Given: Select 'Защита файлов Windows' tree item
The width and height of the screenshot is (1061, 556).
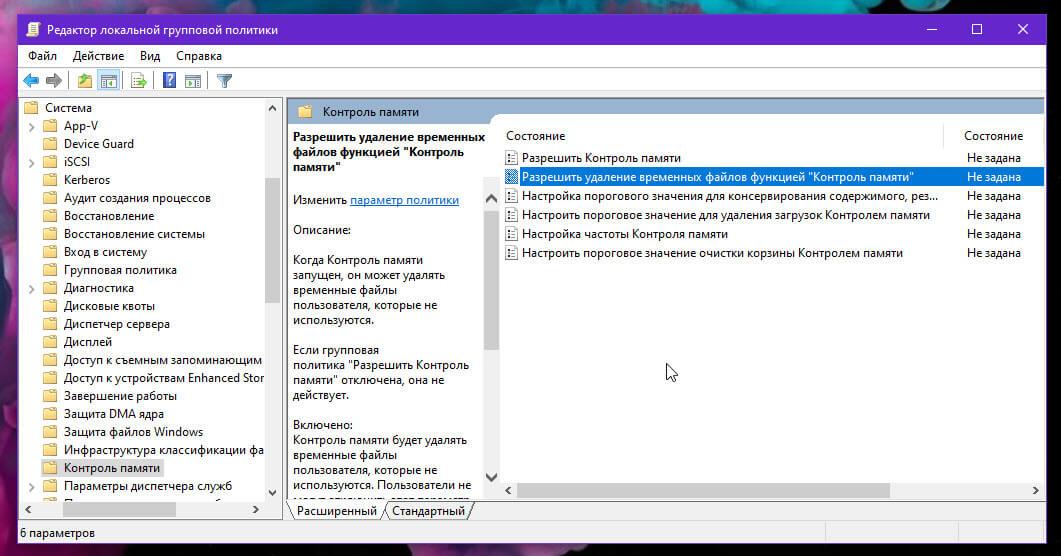Looking at the screenshot, I should point(133,432).
